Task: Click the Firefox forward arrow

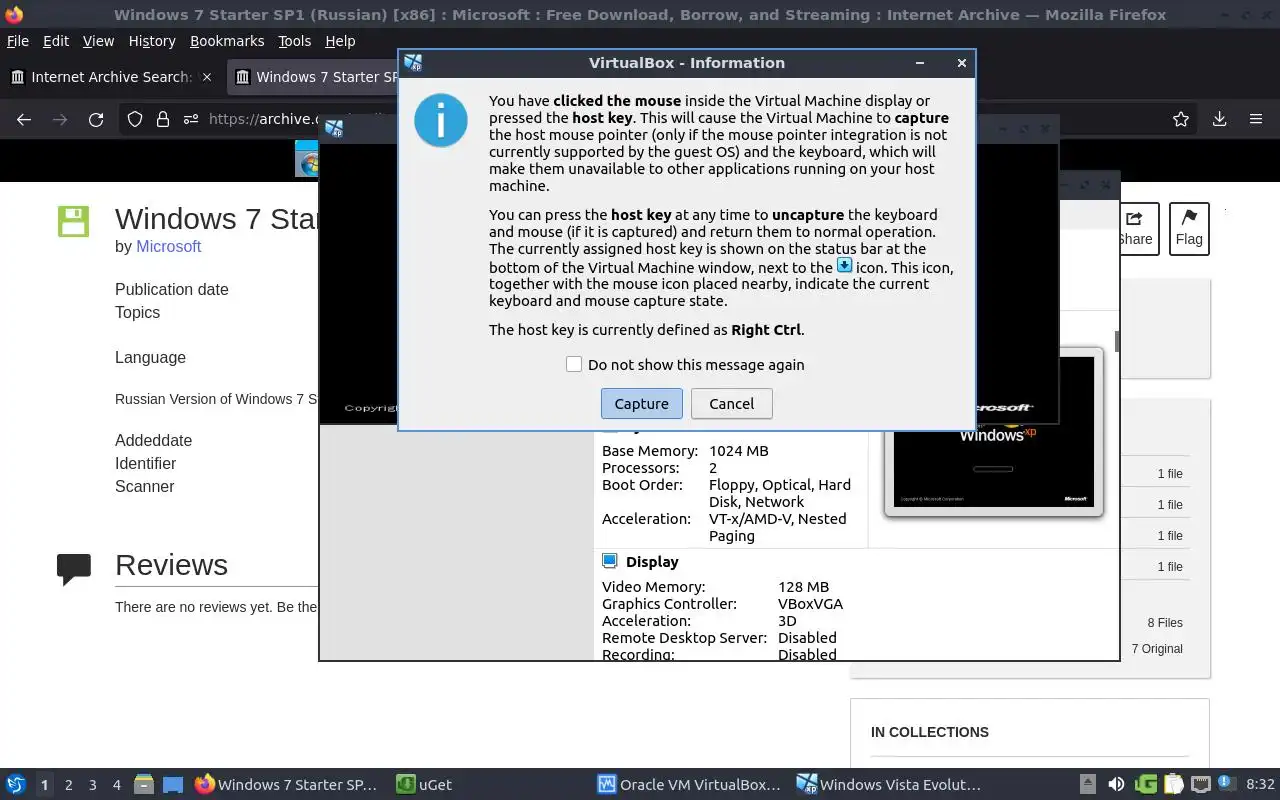Action: 60,119
